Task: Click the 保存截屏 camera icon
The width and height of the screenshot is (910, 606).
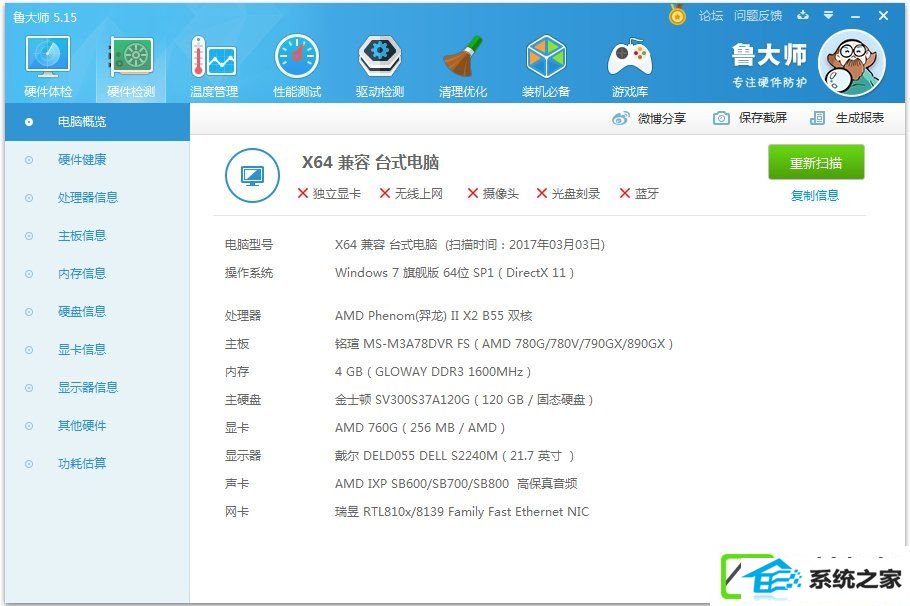Action: tap(721, 118)
